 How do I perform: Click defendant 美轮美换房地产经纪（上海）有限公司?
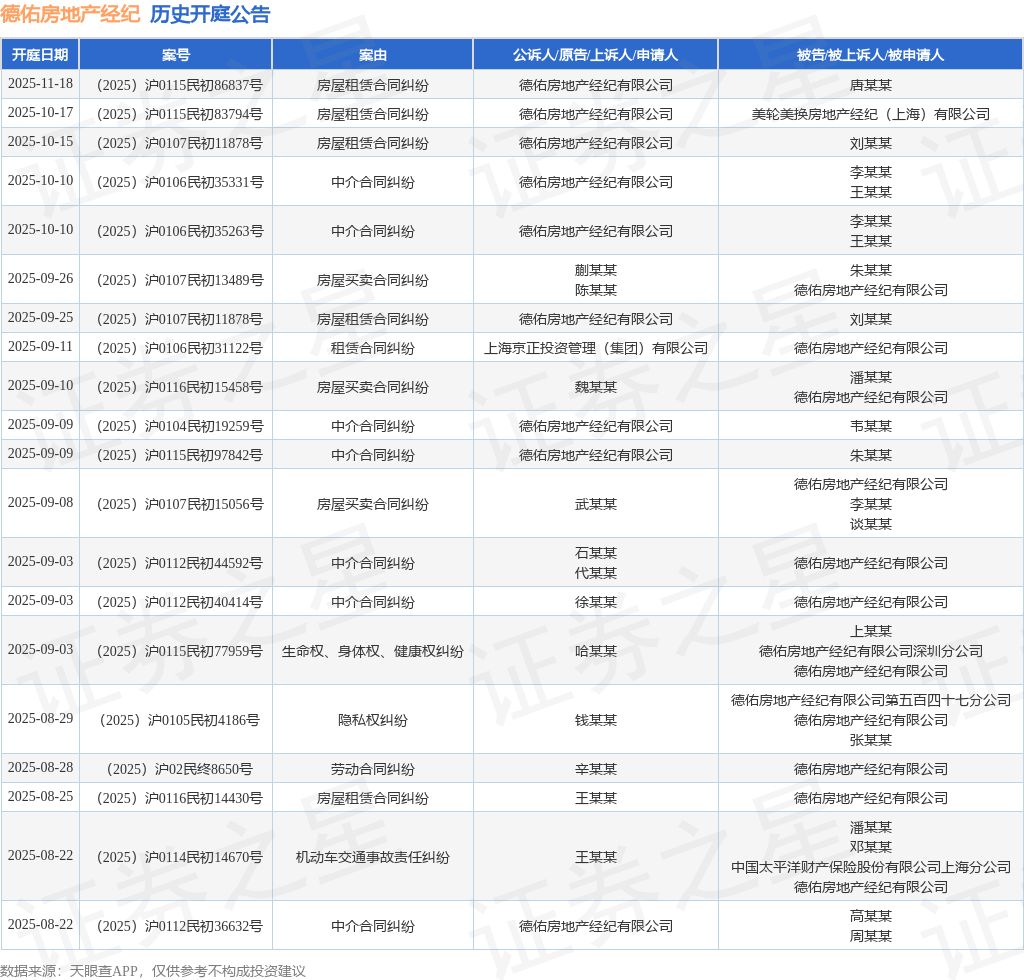click(871, 114)
